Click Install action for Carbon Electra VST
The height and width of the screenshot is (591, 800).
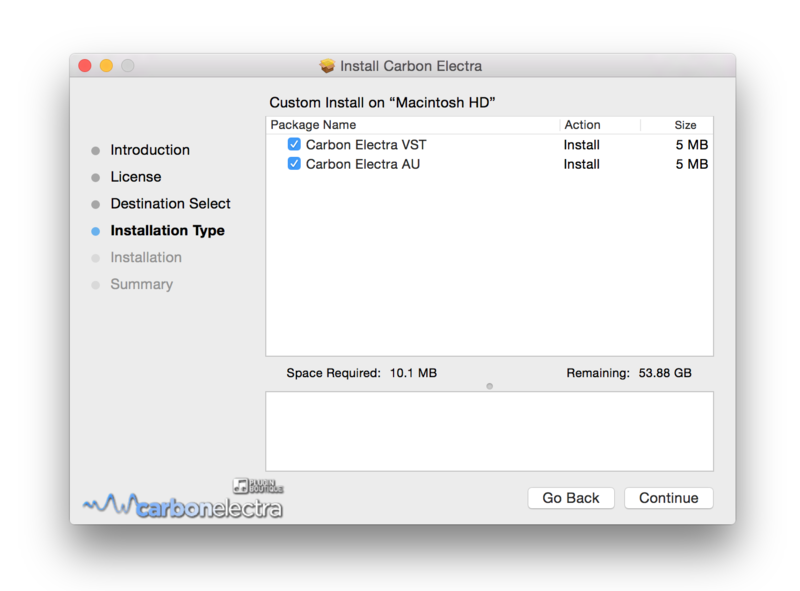tap(581, 145)
